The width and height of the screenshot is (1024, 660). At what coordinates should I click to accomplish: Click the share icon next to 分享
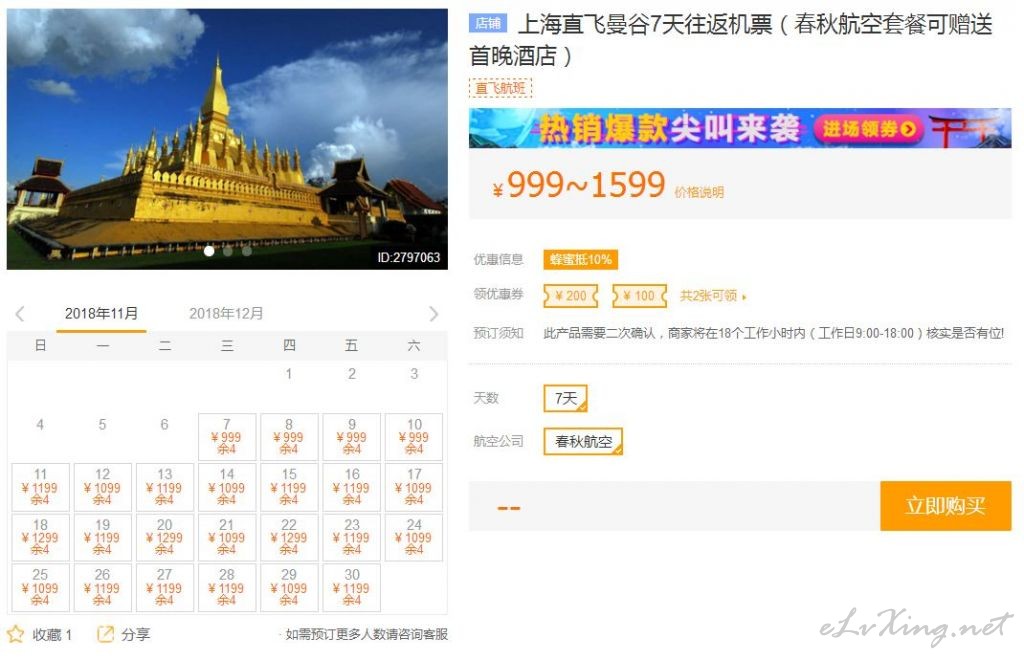pos(105,634)
